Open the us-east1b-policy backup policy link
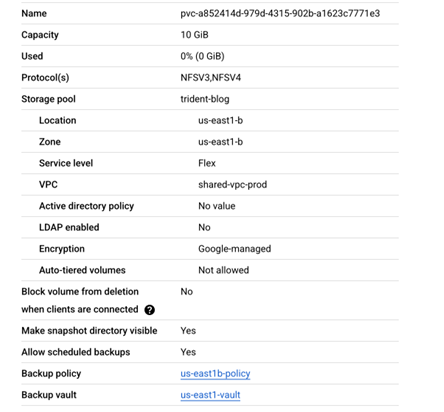The image size is (444, 412). click(x=215, y=374)
